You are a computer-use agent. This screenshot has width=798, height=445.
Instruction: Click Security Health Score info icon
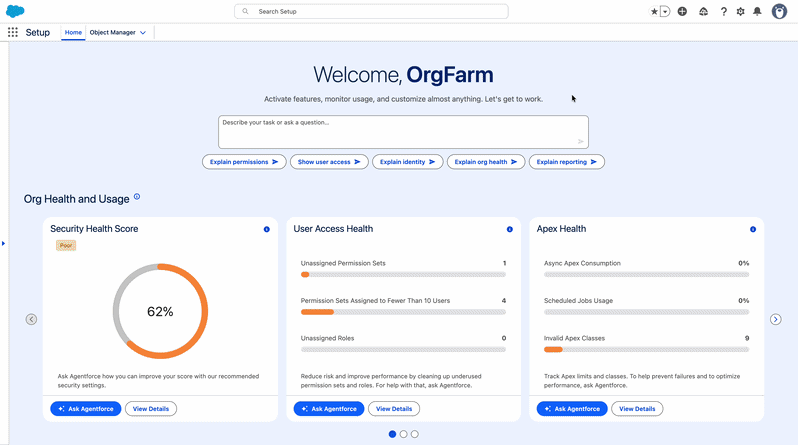[x=266, y=229]
